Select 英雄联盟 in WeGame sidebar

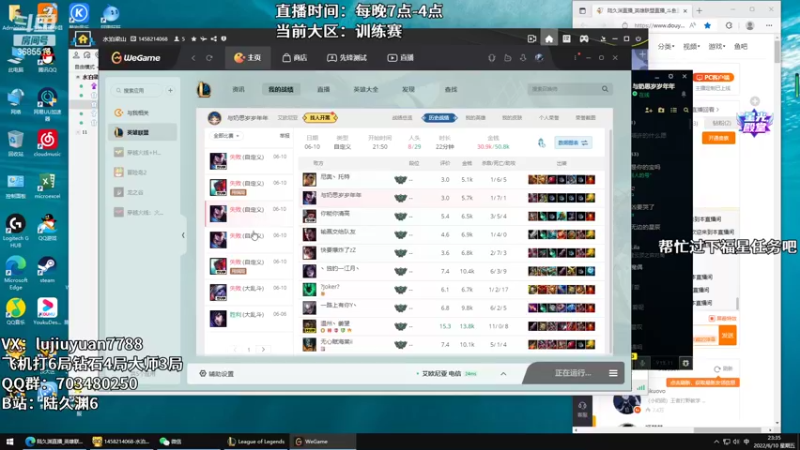[x=142, y=133]
